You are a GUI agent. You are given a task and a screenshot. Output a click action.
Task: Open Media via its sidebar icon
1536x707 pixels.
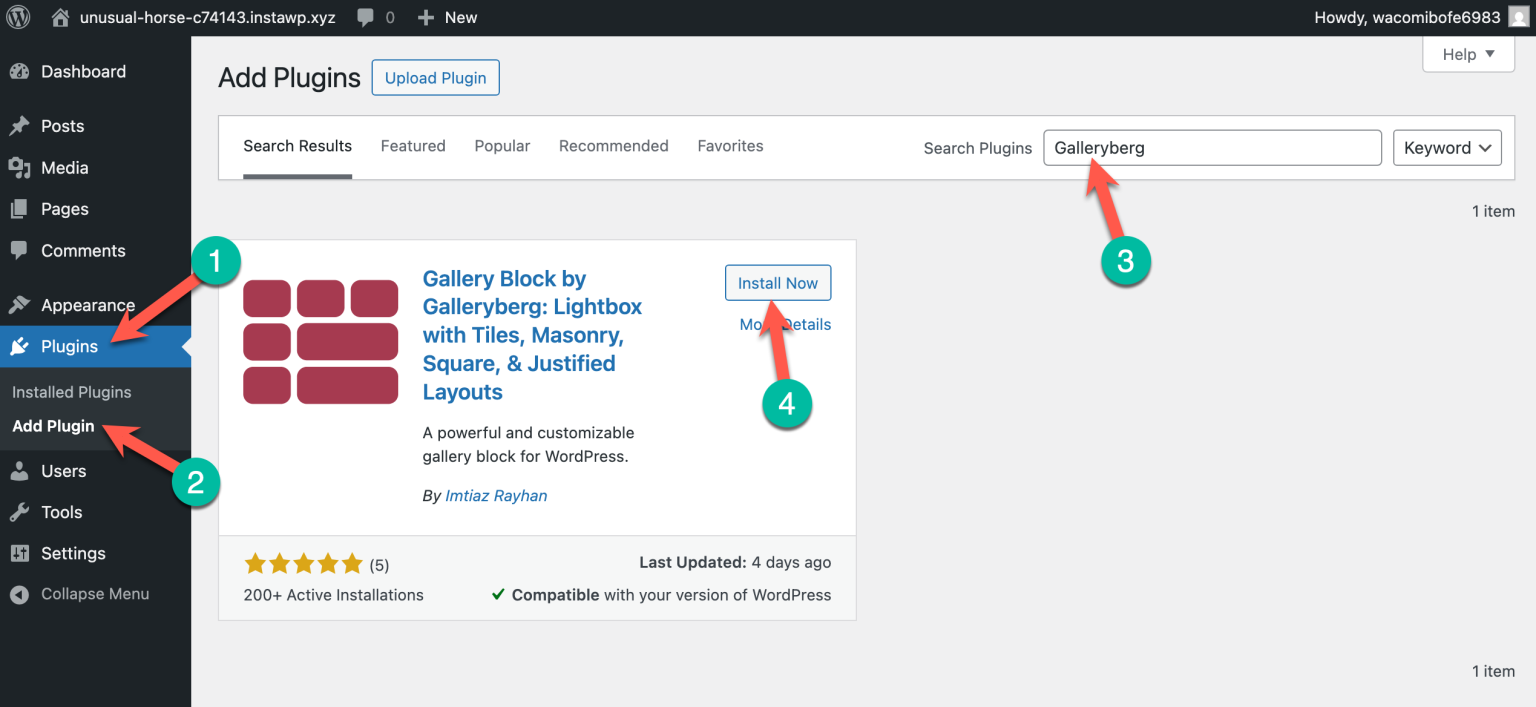click(x=19, y=168)
